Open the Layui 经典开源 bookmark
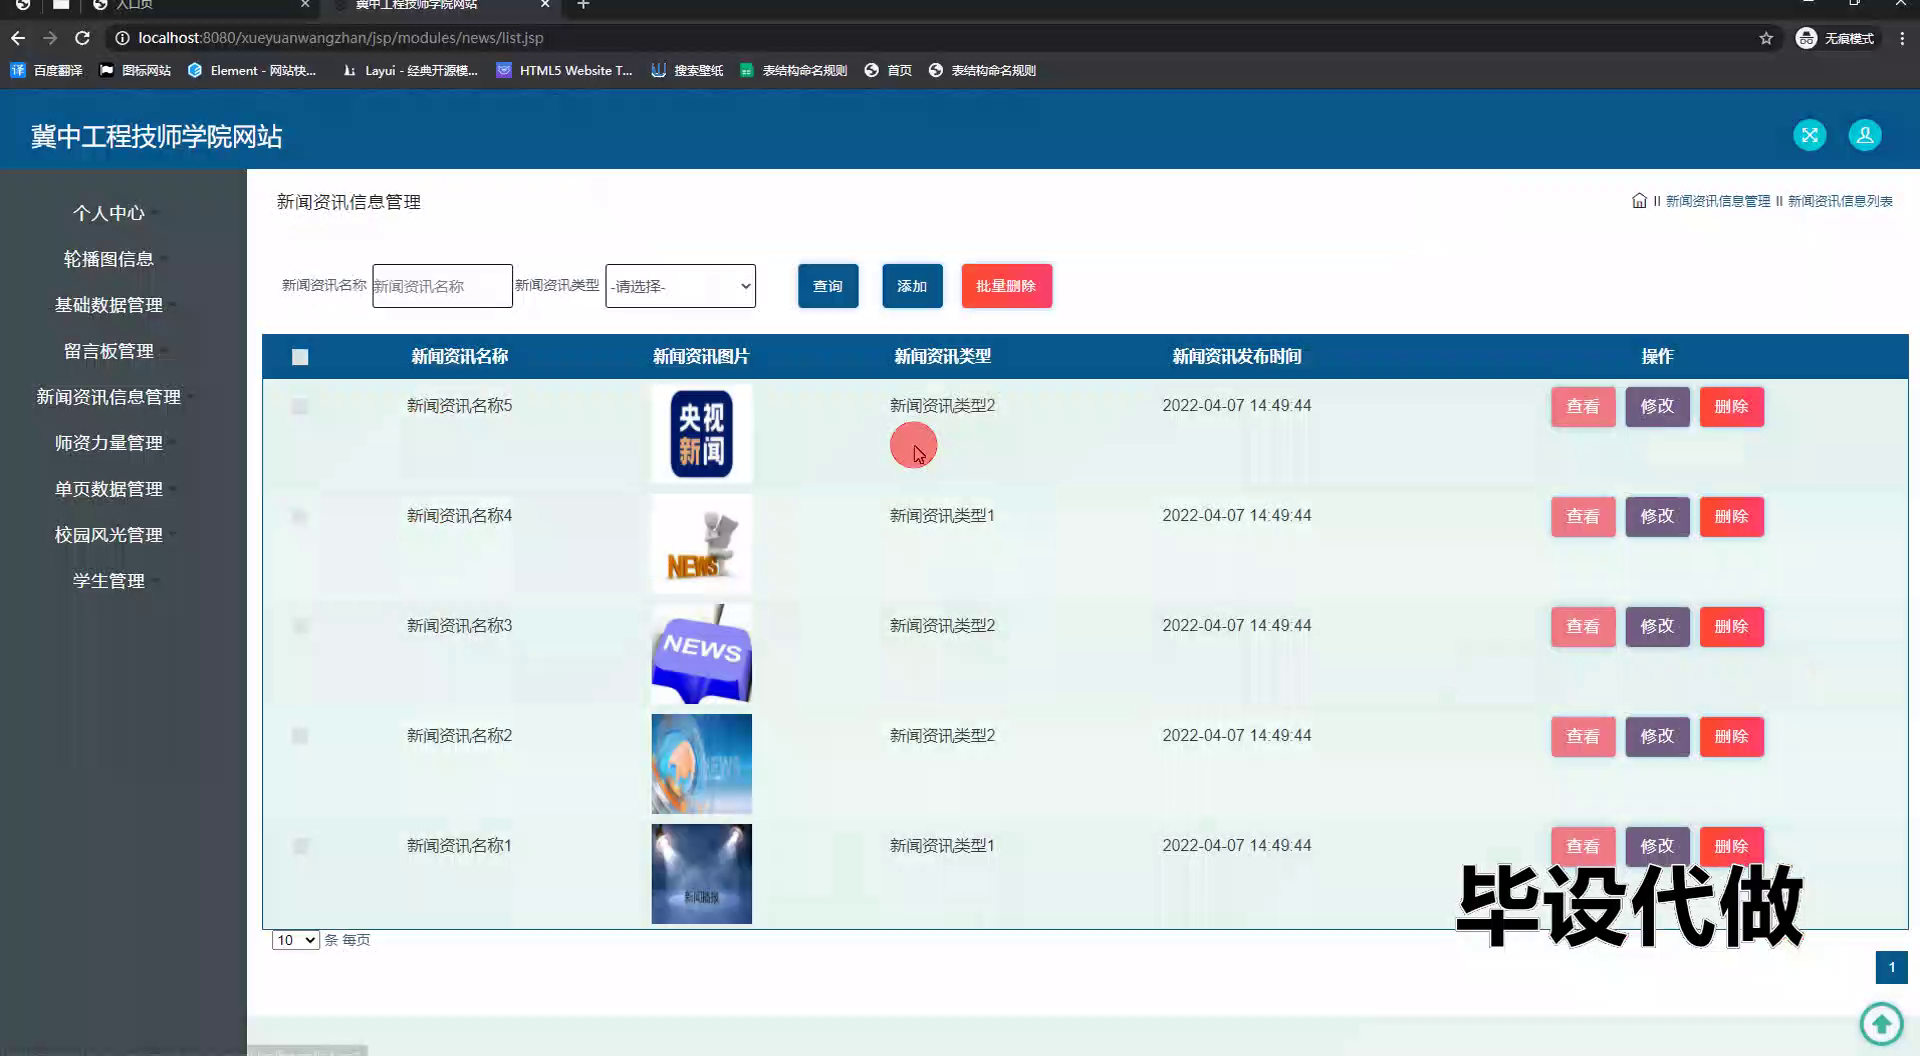1920x1056 pixels. pos(410,70)
